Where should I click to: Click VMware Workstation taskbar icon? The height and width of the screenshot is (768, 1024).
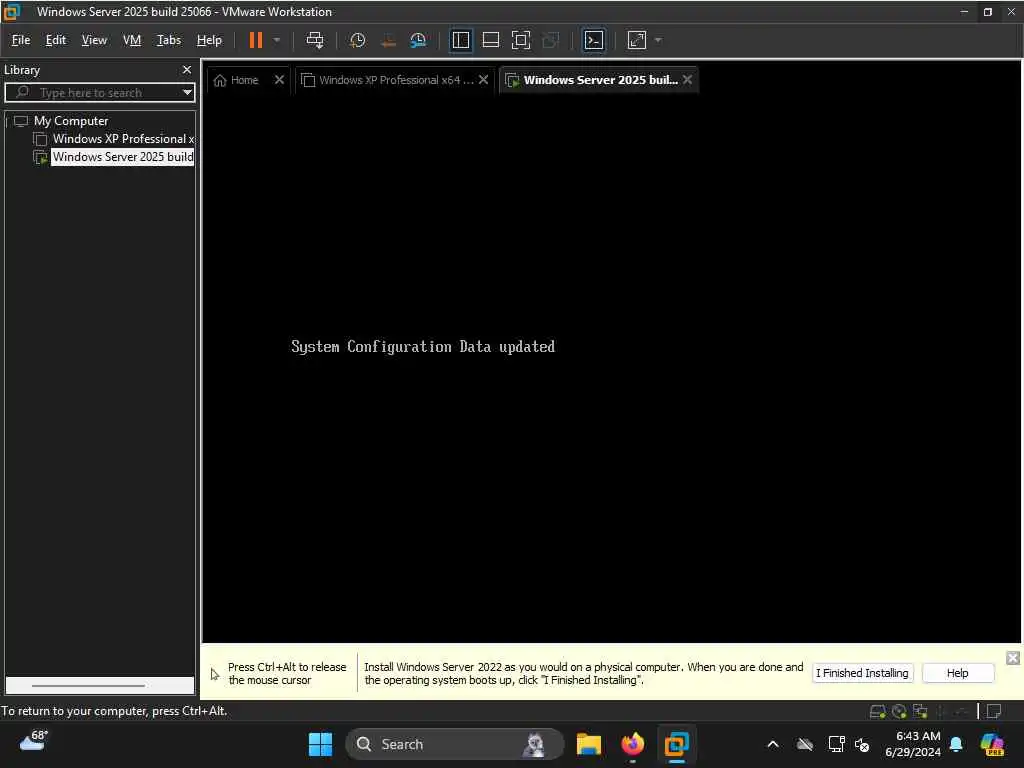click(677, 744)
